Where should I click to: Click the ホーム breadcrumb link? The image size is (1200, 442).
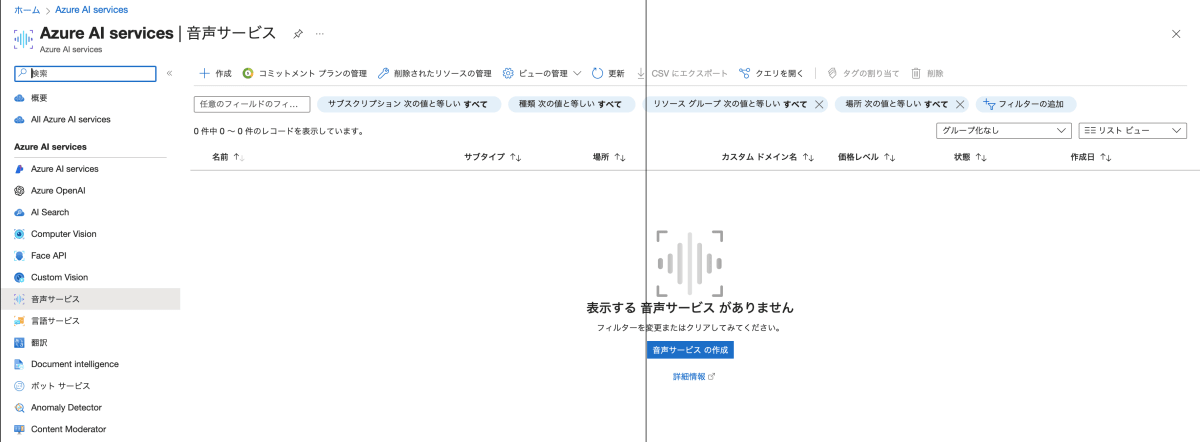[x=27, y=9]
